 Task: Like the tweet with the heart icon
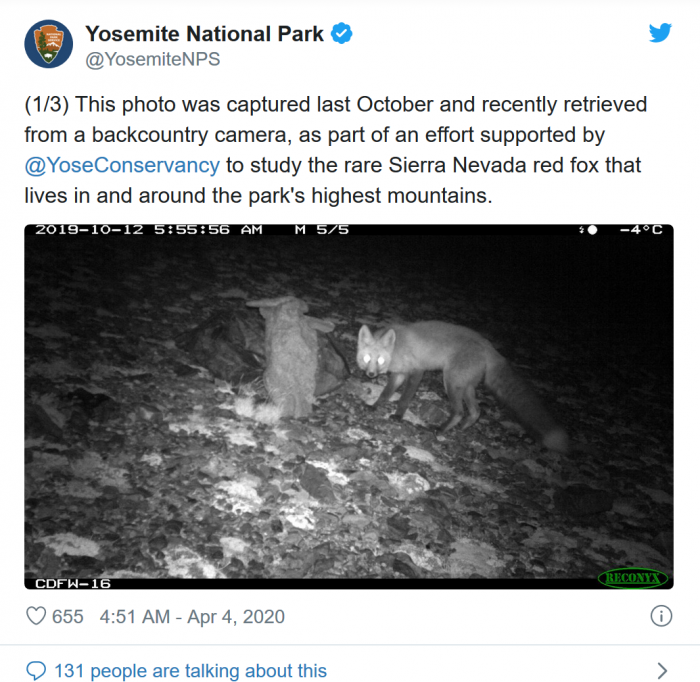pyautogui.click(x=36, y=616)
